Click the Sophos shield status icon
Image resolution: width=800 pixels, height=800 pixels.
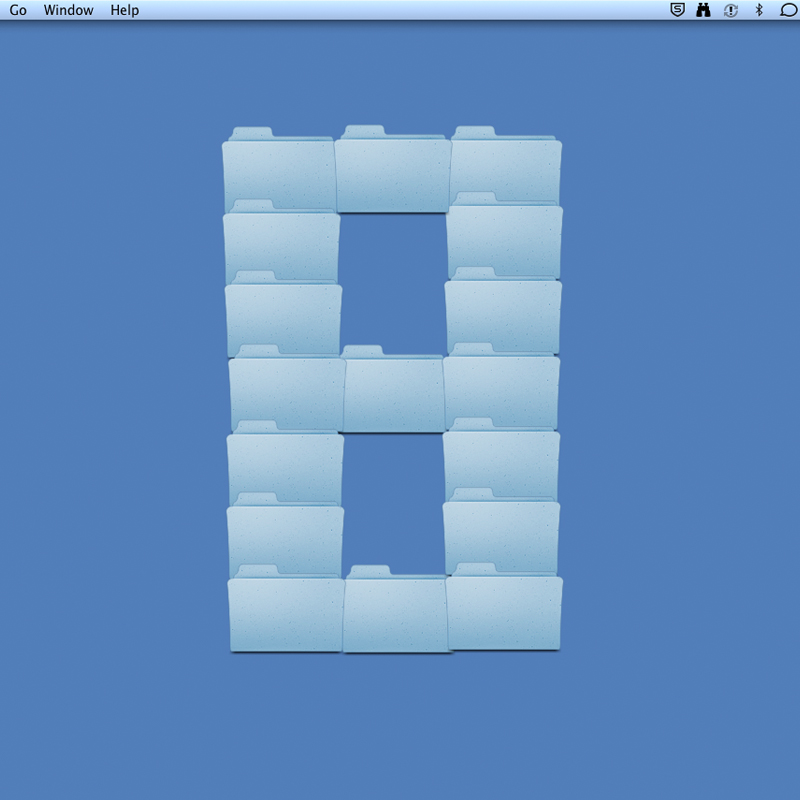[x=677, y=10]
